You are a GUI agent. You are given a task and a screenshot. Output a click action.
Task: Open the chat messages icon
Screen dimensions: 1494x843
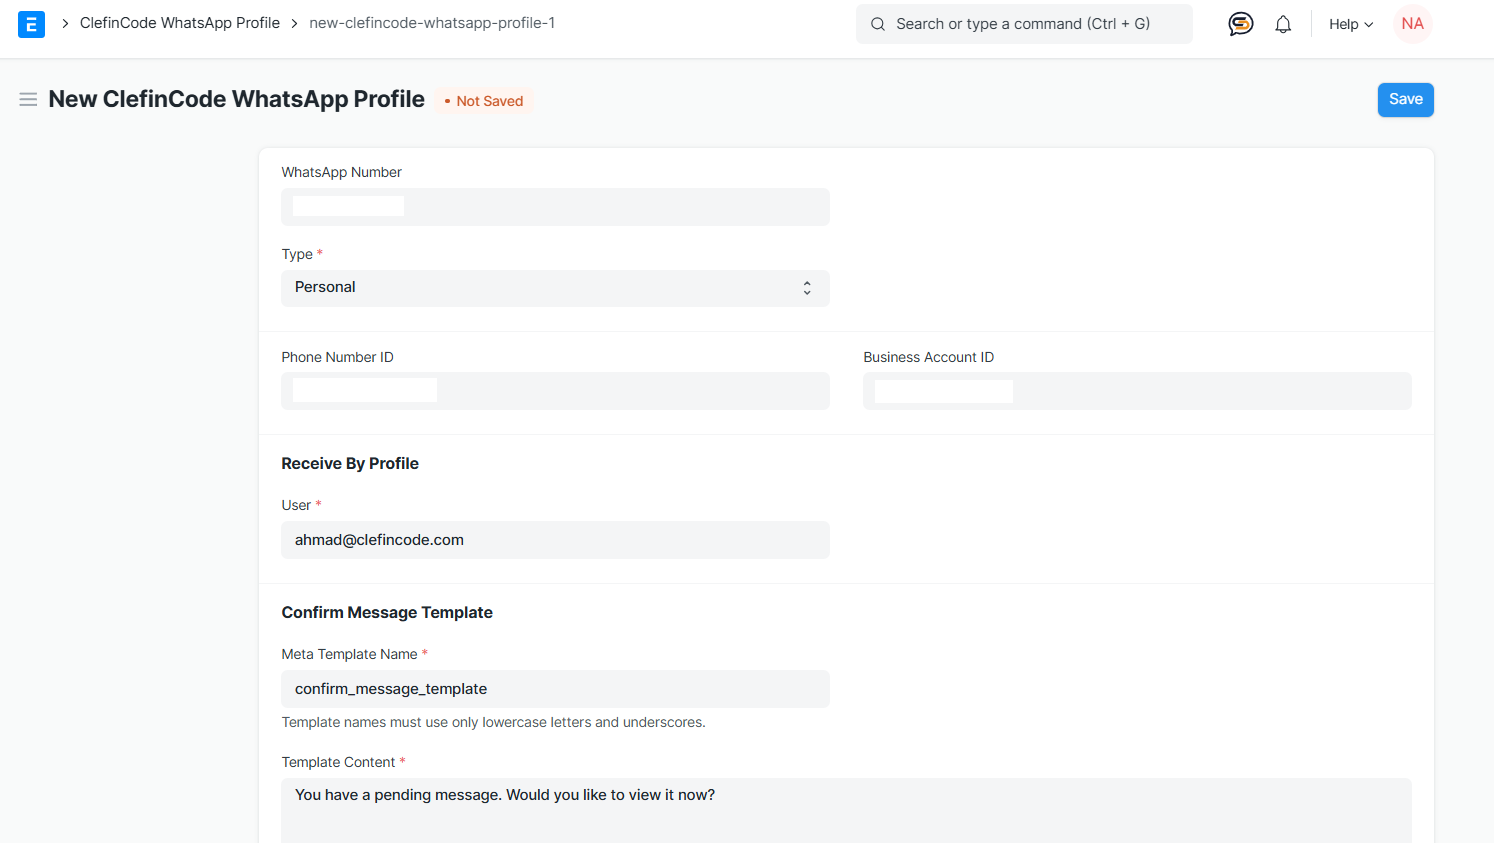click(1240, 24)
